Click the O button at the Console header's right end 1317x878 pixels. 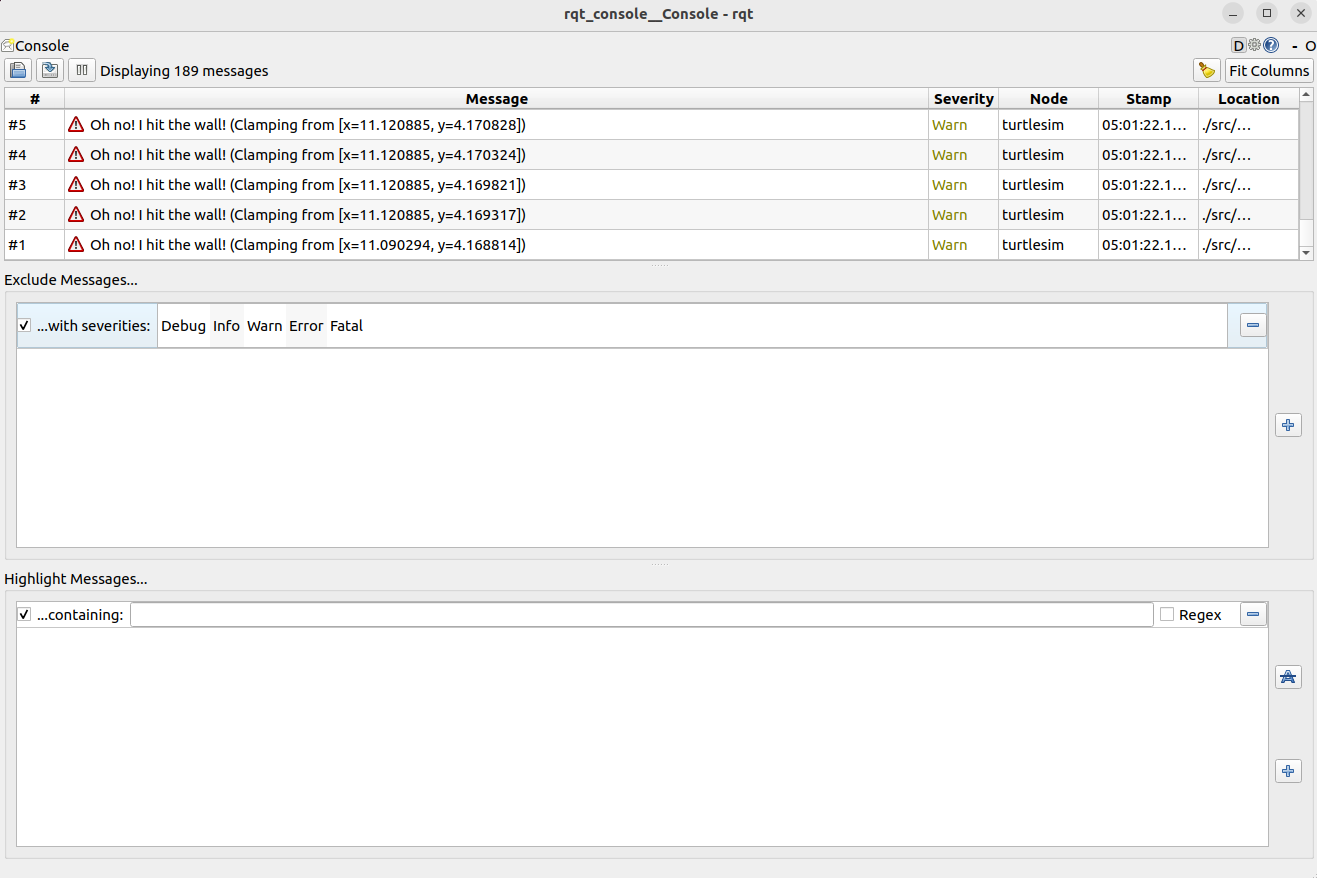pyautogui.click(x=1310, y=46)
